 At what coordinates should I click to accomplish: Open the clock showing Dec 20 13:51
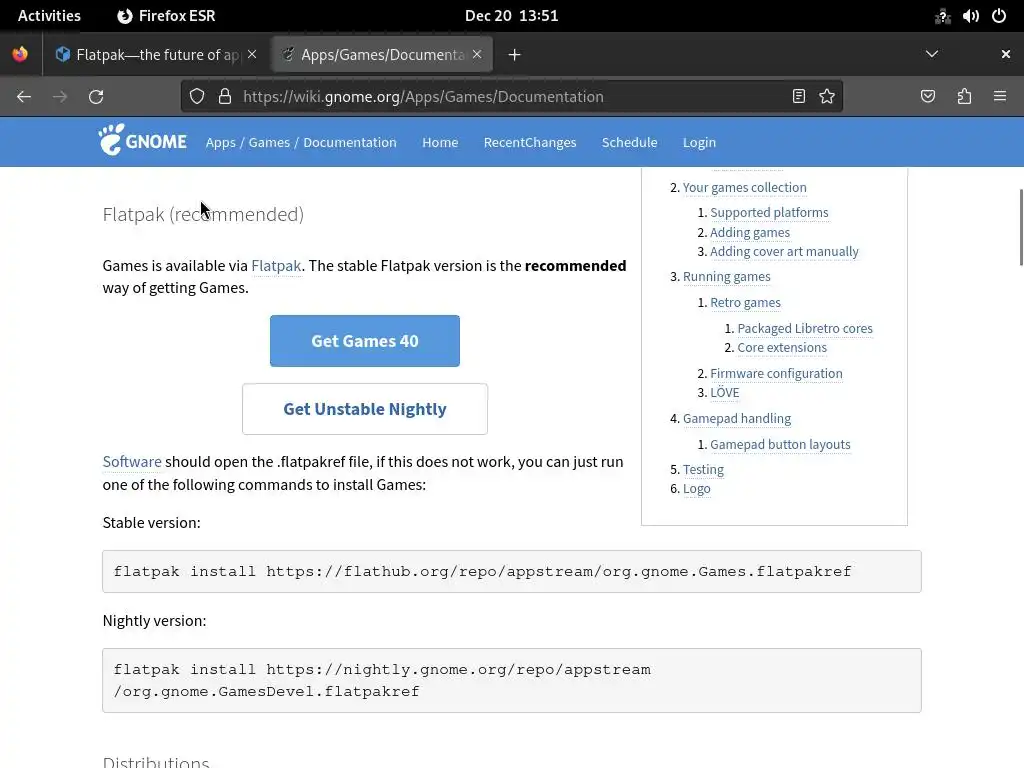(511, 16)
